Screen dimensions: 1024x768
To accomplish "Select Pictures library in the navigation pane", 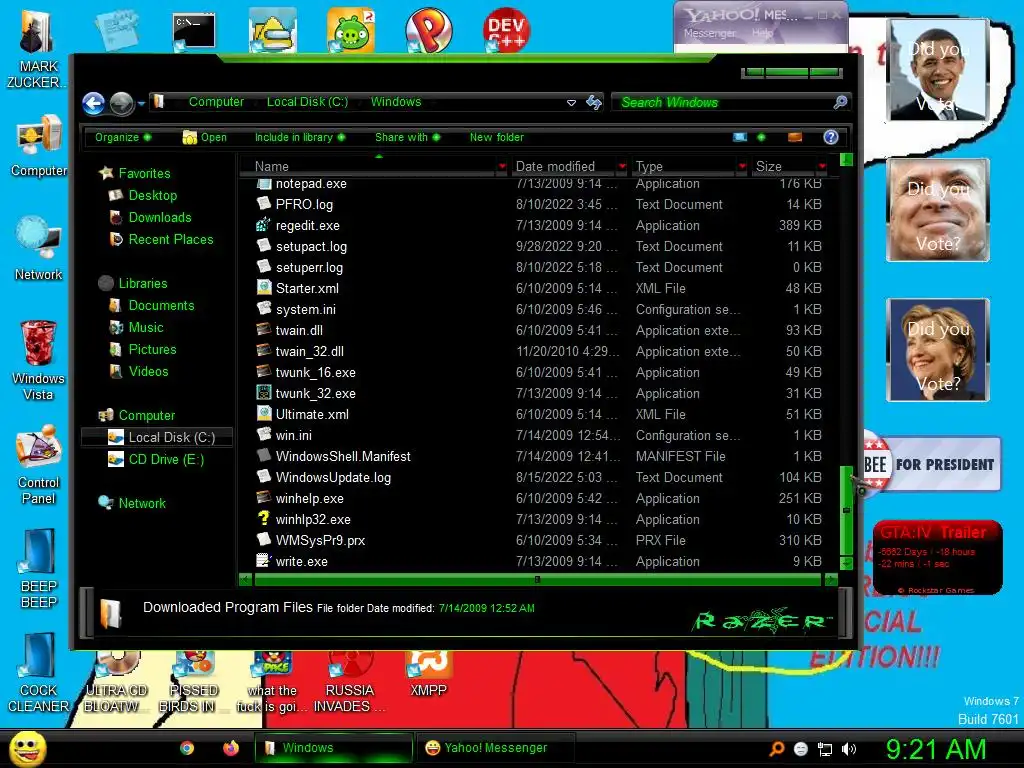I will (152, 349).
